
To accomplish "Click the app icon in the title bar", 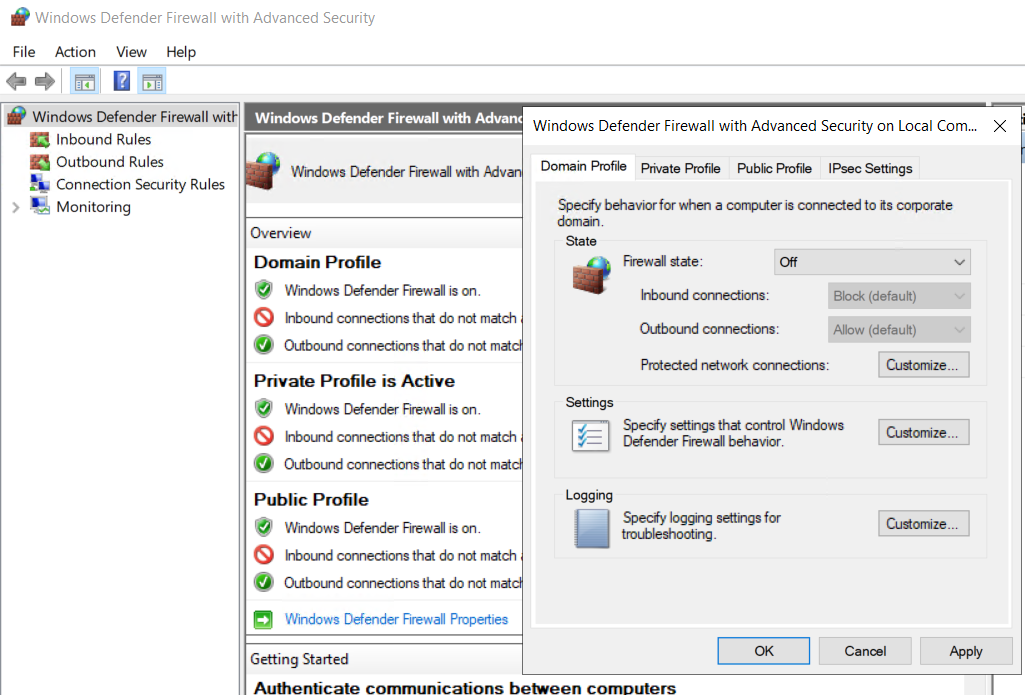I will pyautogui.click(x=20, y=17).
